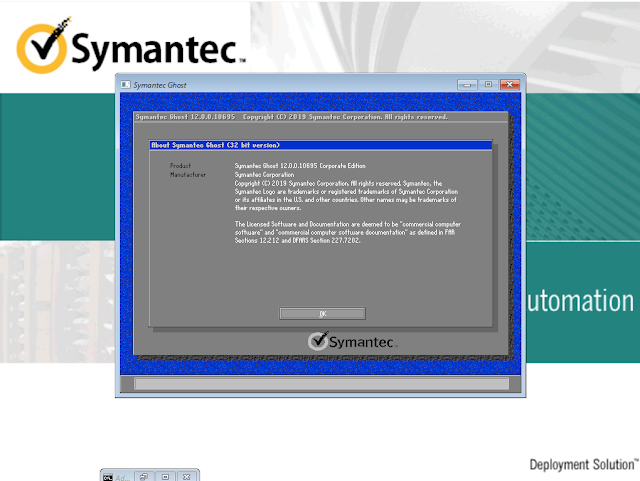Viewport: 640px width, 481px height.
Task: Click the Ghost header line 'Symantec Ghost 12.0.0.10695 Copyright'
Action: 292,117
